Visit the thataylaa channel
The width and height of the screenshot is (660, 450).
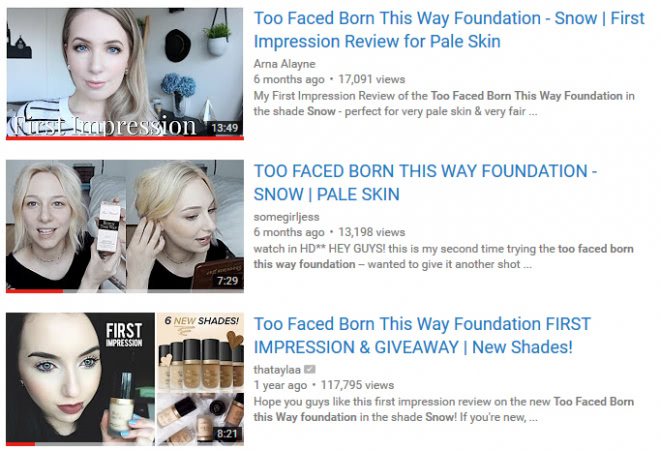click(x=277, y=370)
